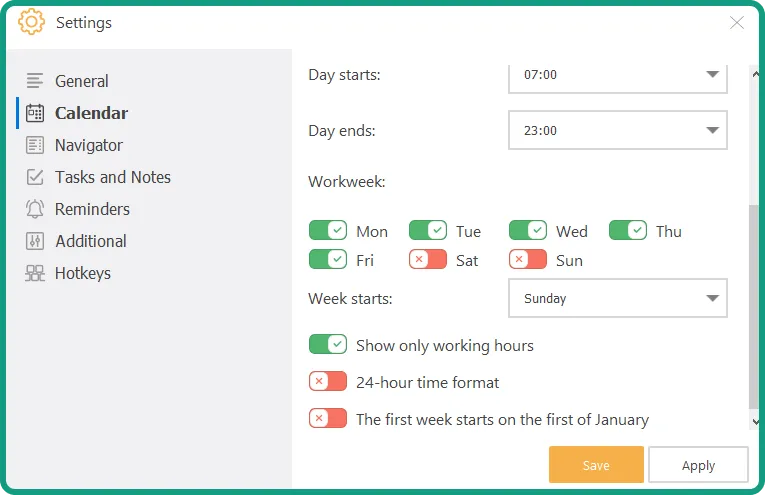Expand the Day ends time dropdown
Viewport: 765px width, 495px height.
pyautogui.click(x=617, y=130)
